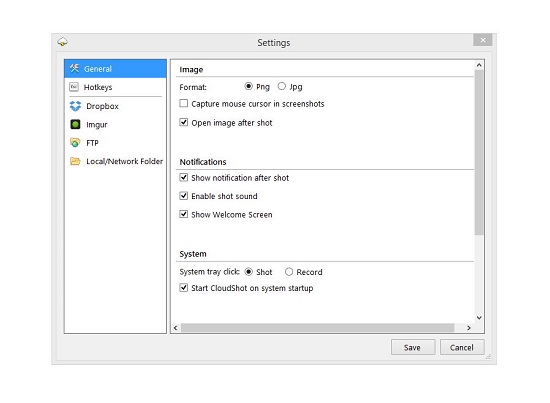
Task: Click the vertical scrollbar thumb
Action: pyautogui.click(x=479, y=152)
